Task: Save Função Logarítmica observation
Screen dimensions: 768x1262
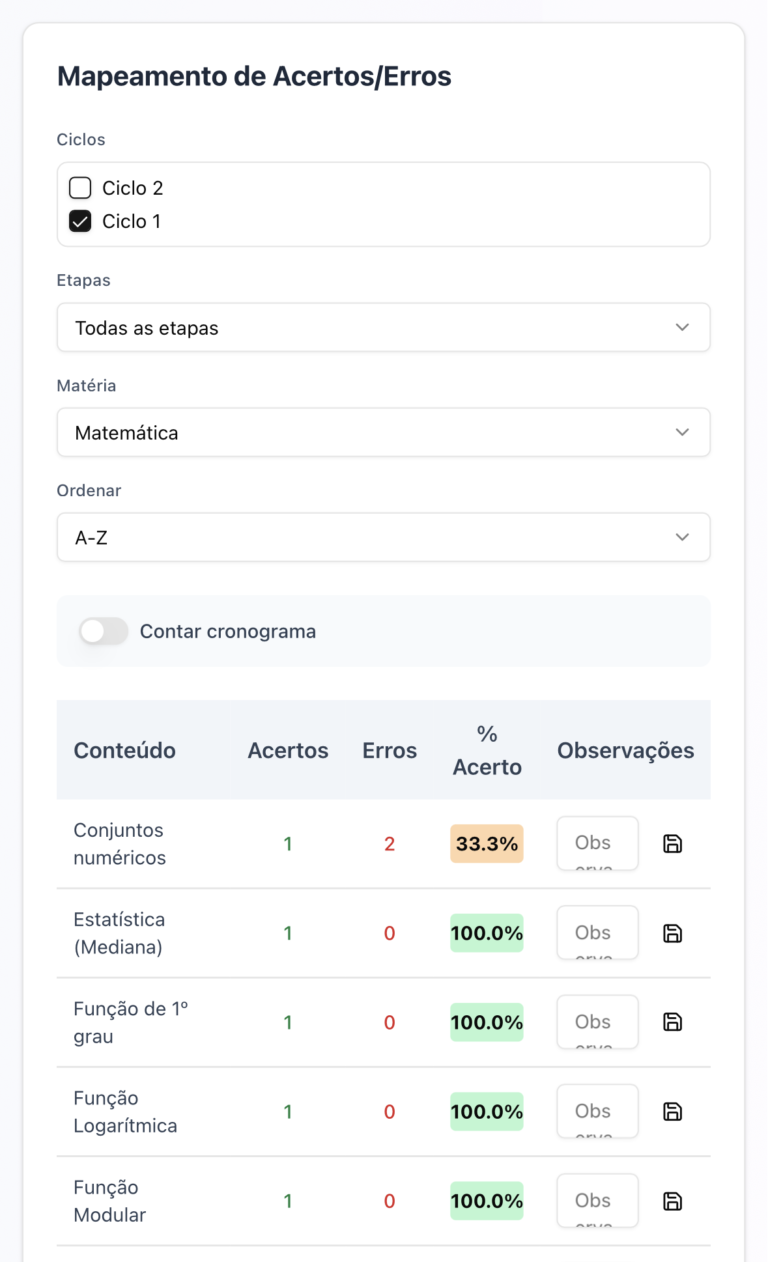Action: coord(673,1111)
